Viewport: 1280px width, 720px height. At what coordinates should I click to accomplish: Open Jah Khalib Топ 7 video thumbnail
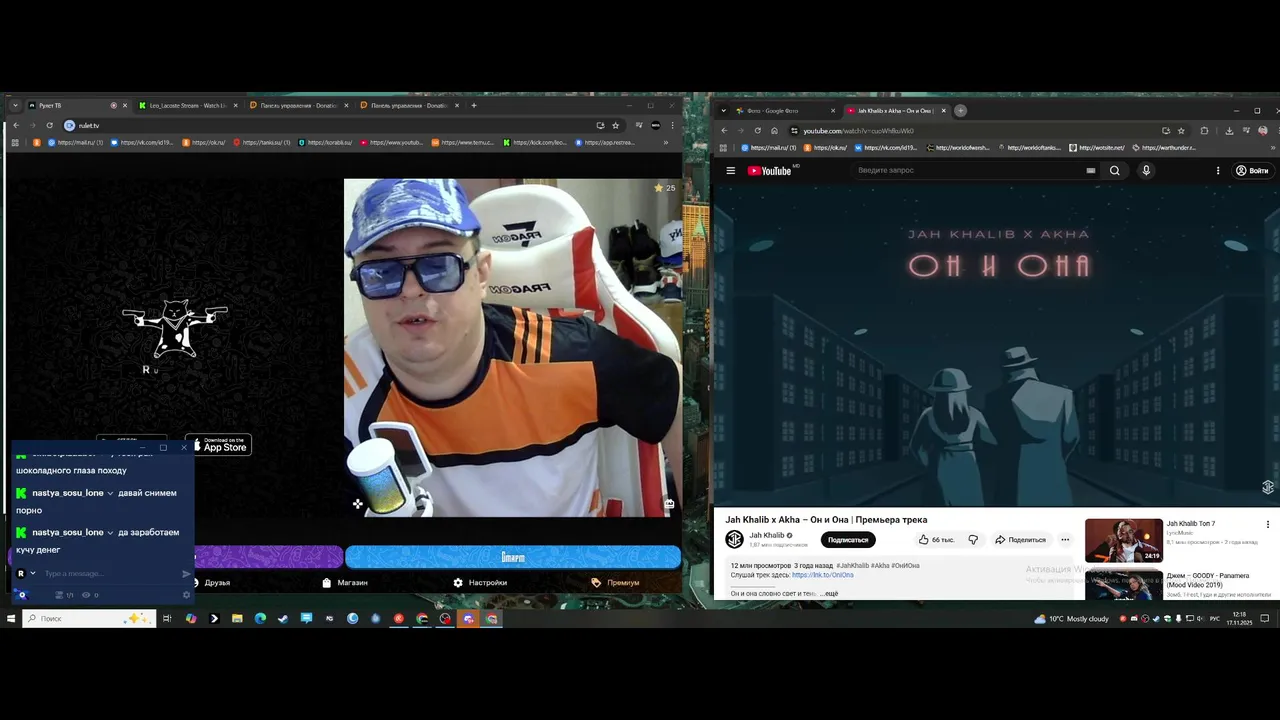[1124, 540]
